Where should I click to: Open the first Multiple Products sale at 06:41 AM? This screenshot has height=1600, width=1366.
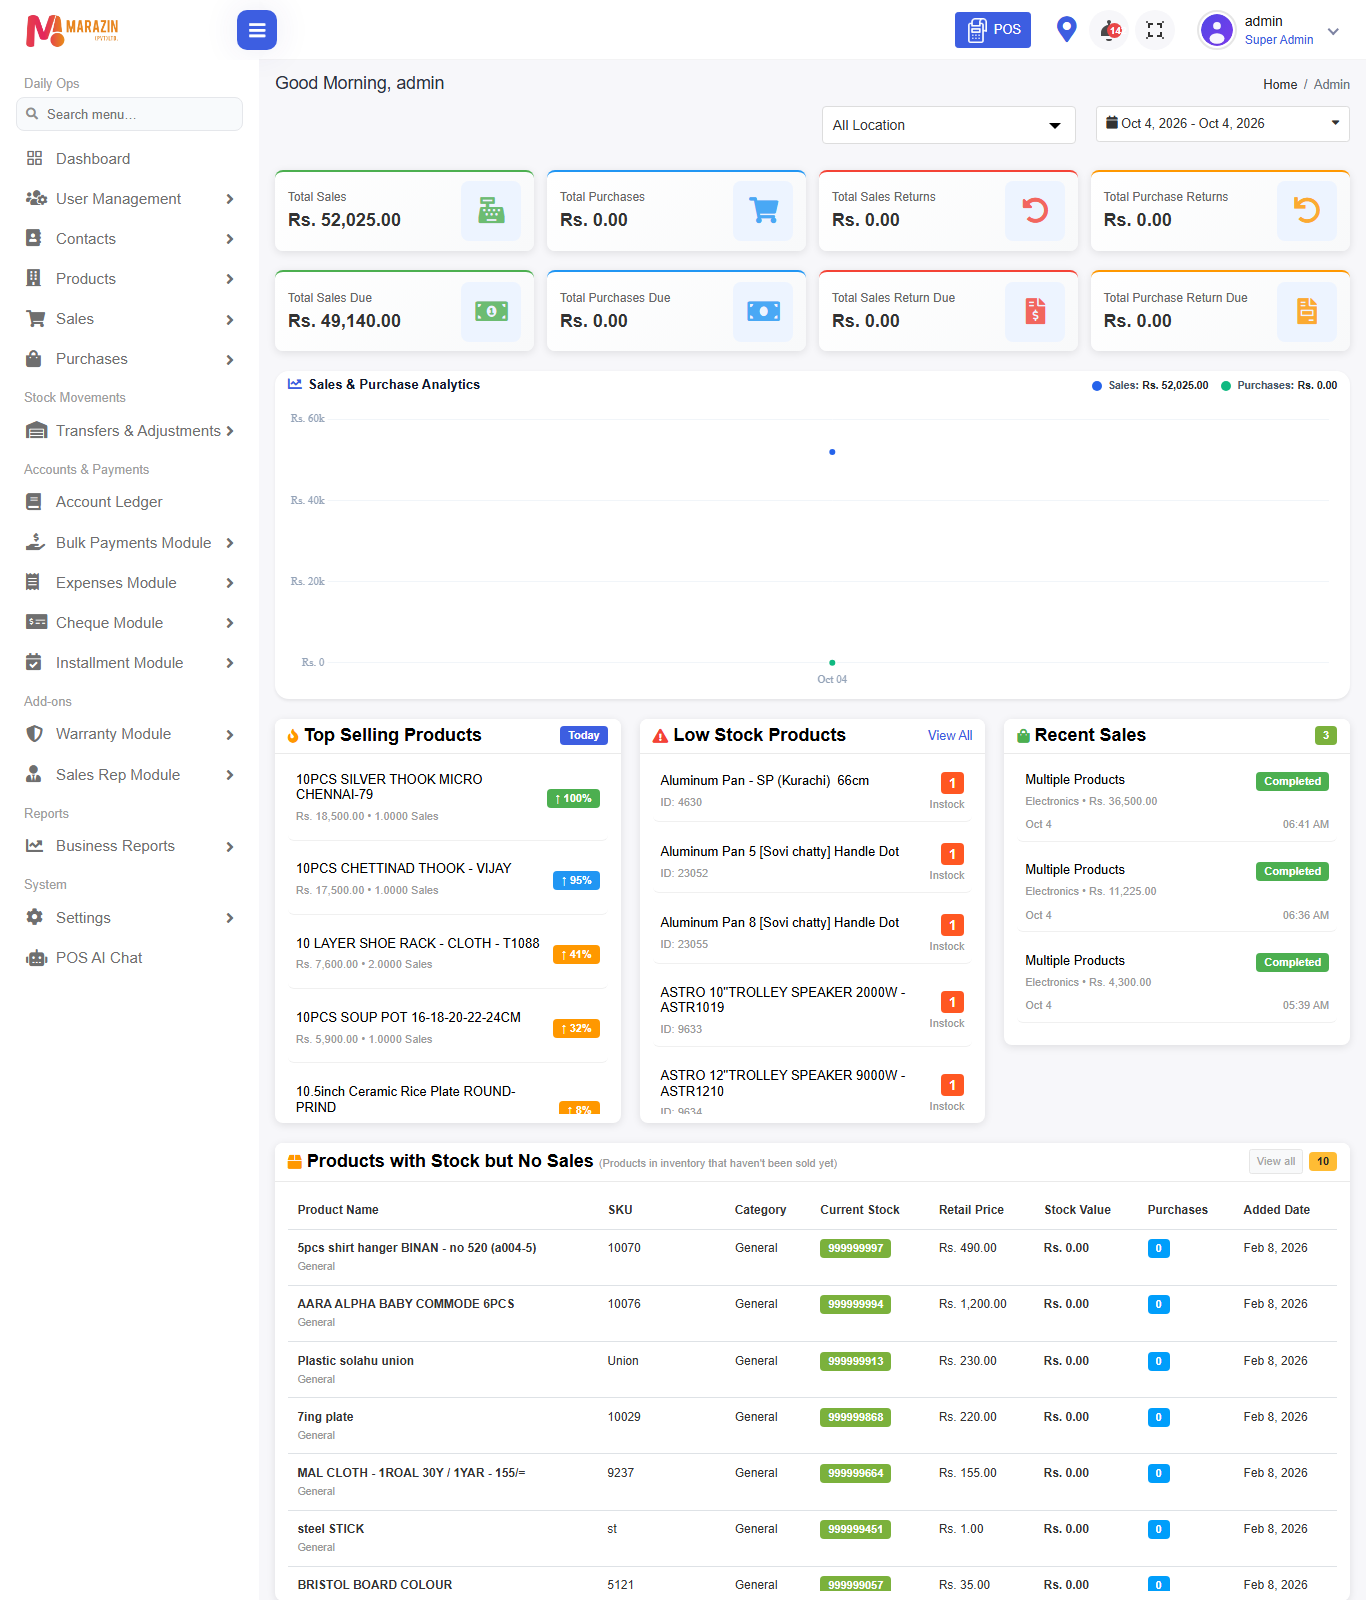point(1177,801)
